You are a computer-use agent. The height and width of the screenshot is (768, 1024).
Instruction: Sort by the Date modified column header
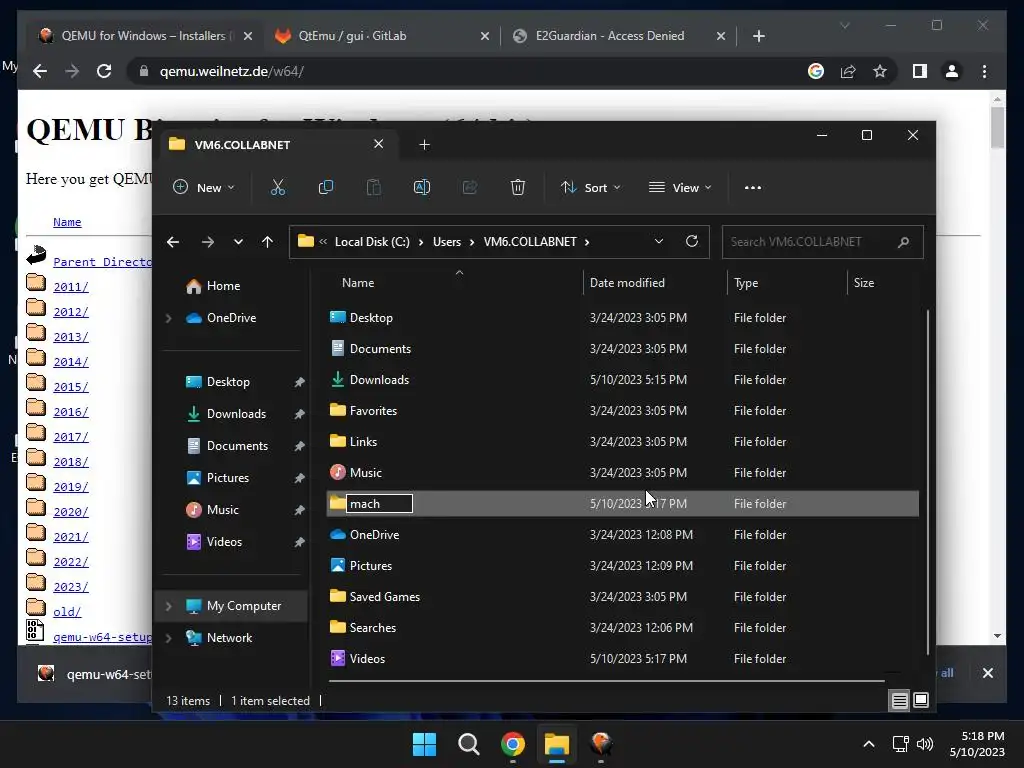pyautogui.click(x=627, y=283)
